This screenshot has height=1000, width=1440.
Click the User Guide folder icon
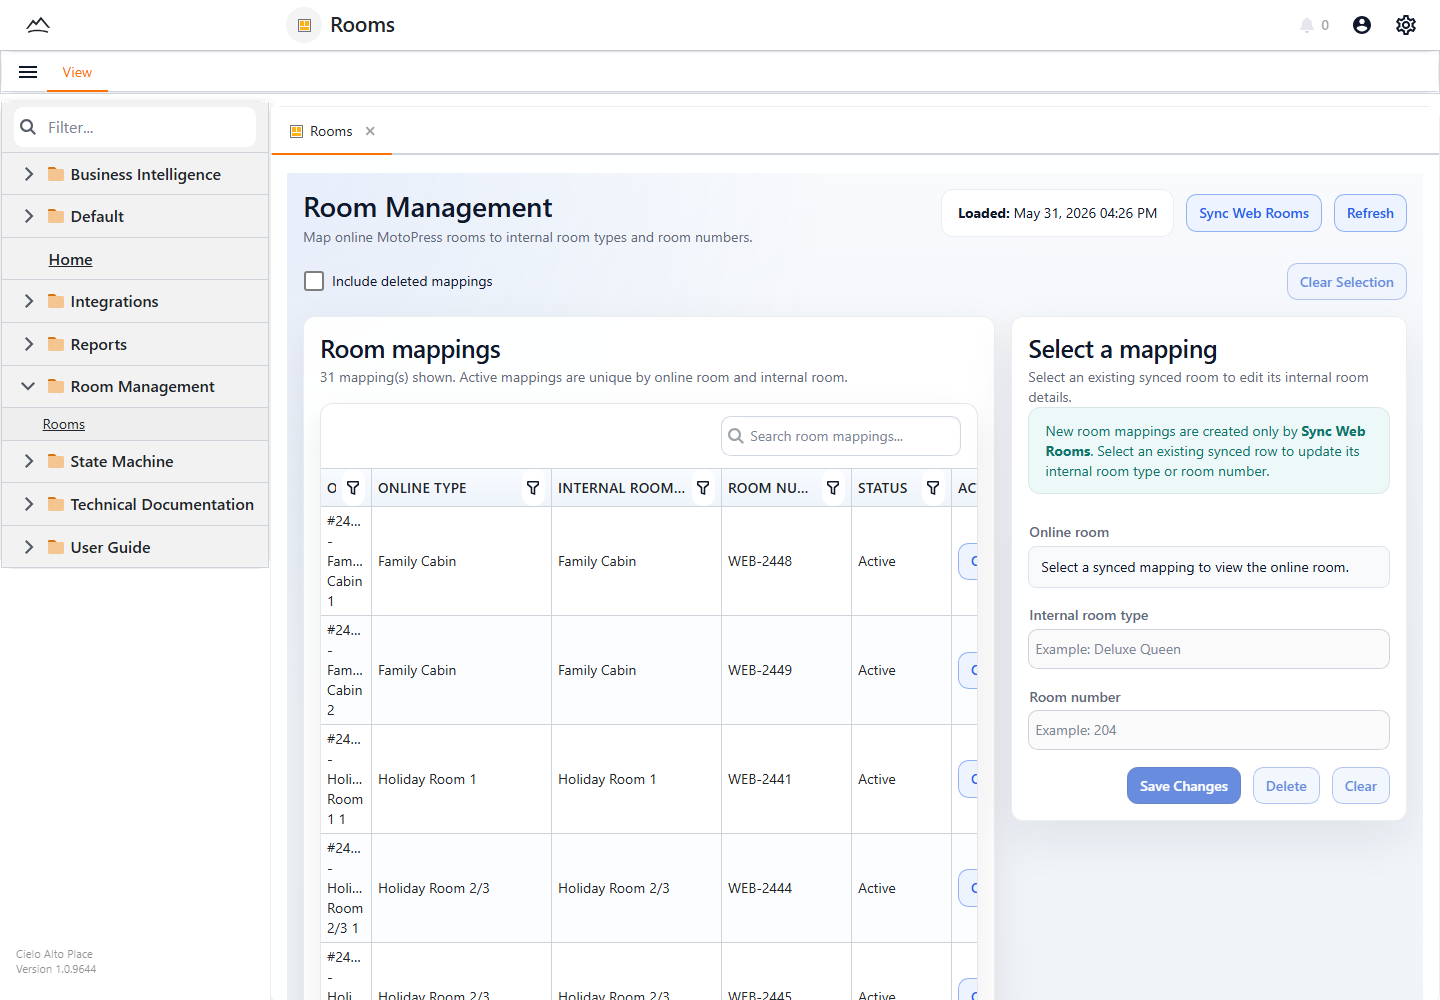(x=56, y=547)
